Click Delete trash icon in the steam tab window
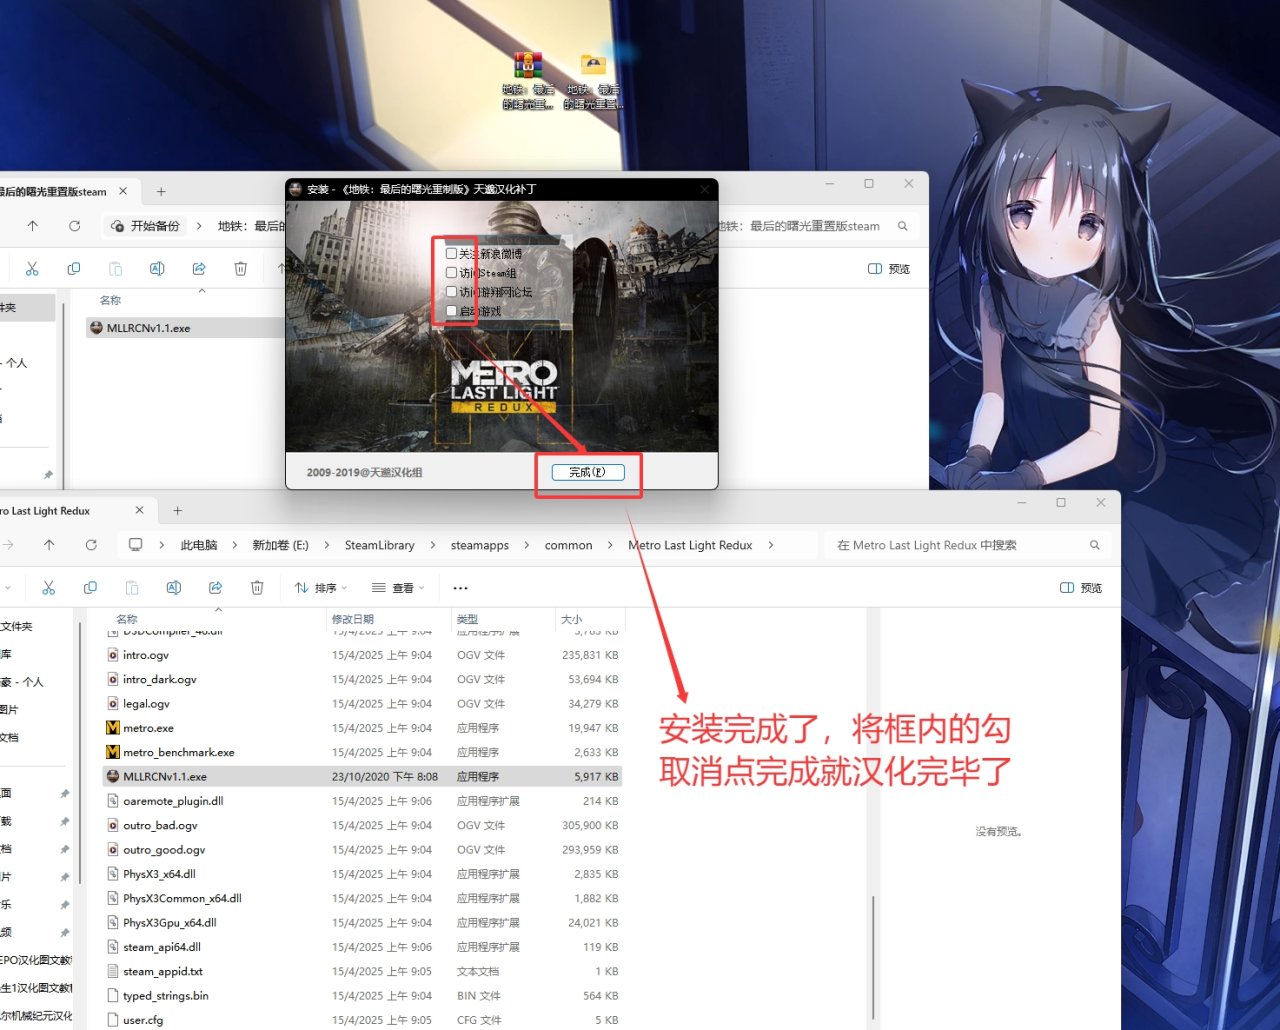1280x1030 pixels. click(x=240, y=269)
